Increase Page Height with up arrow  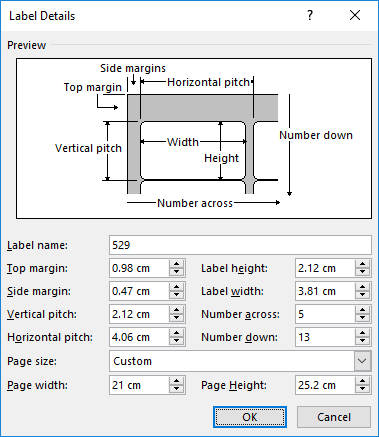tap(362, 381)
